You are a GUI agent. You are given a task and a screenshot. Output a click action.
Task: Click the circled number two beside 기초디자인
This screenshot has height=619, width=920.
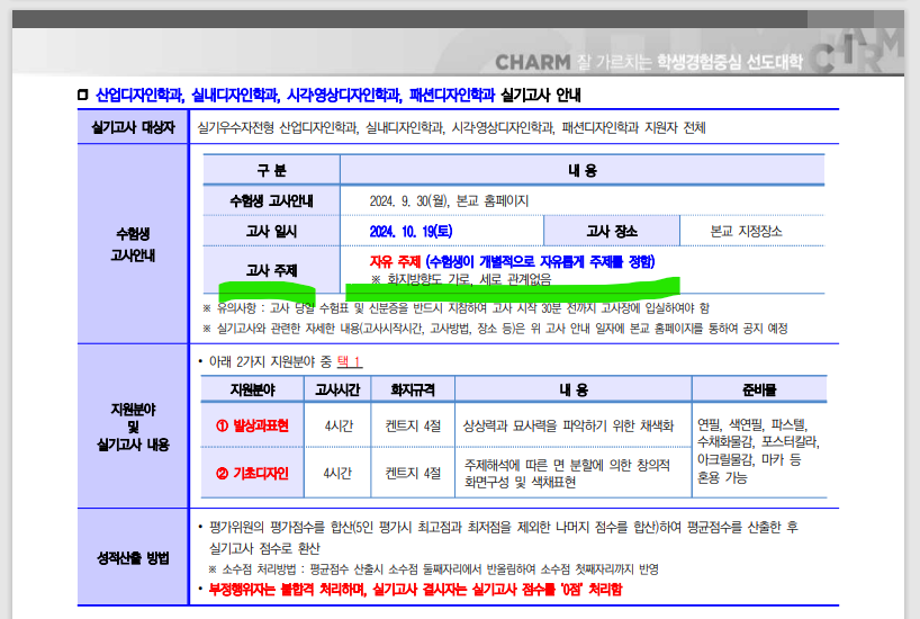(221, 473)
